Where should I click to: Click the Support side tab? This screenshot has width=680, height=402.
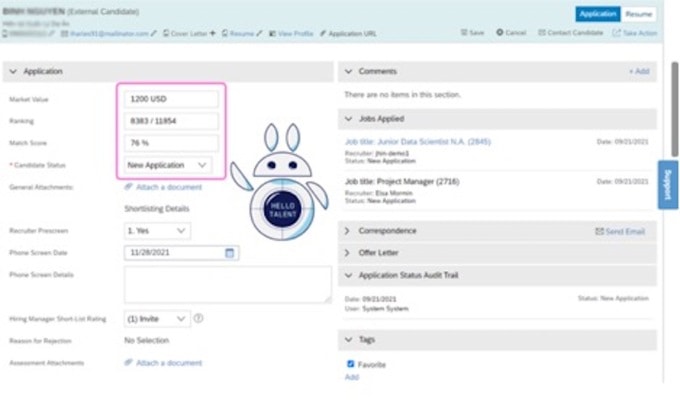tap(668, 185)
